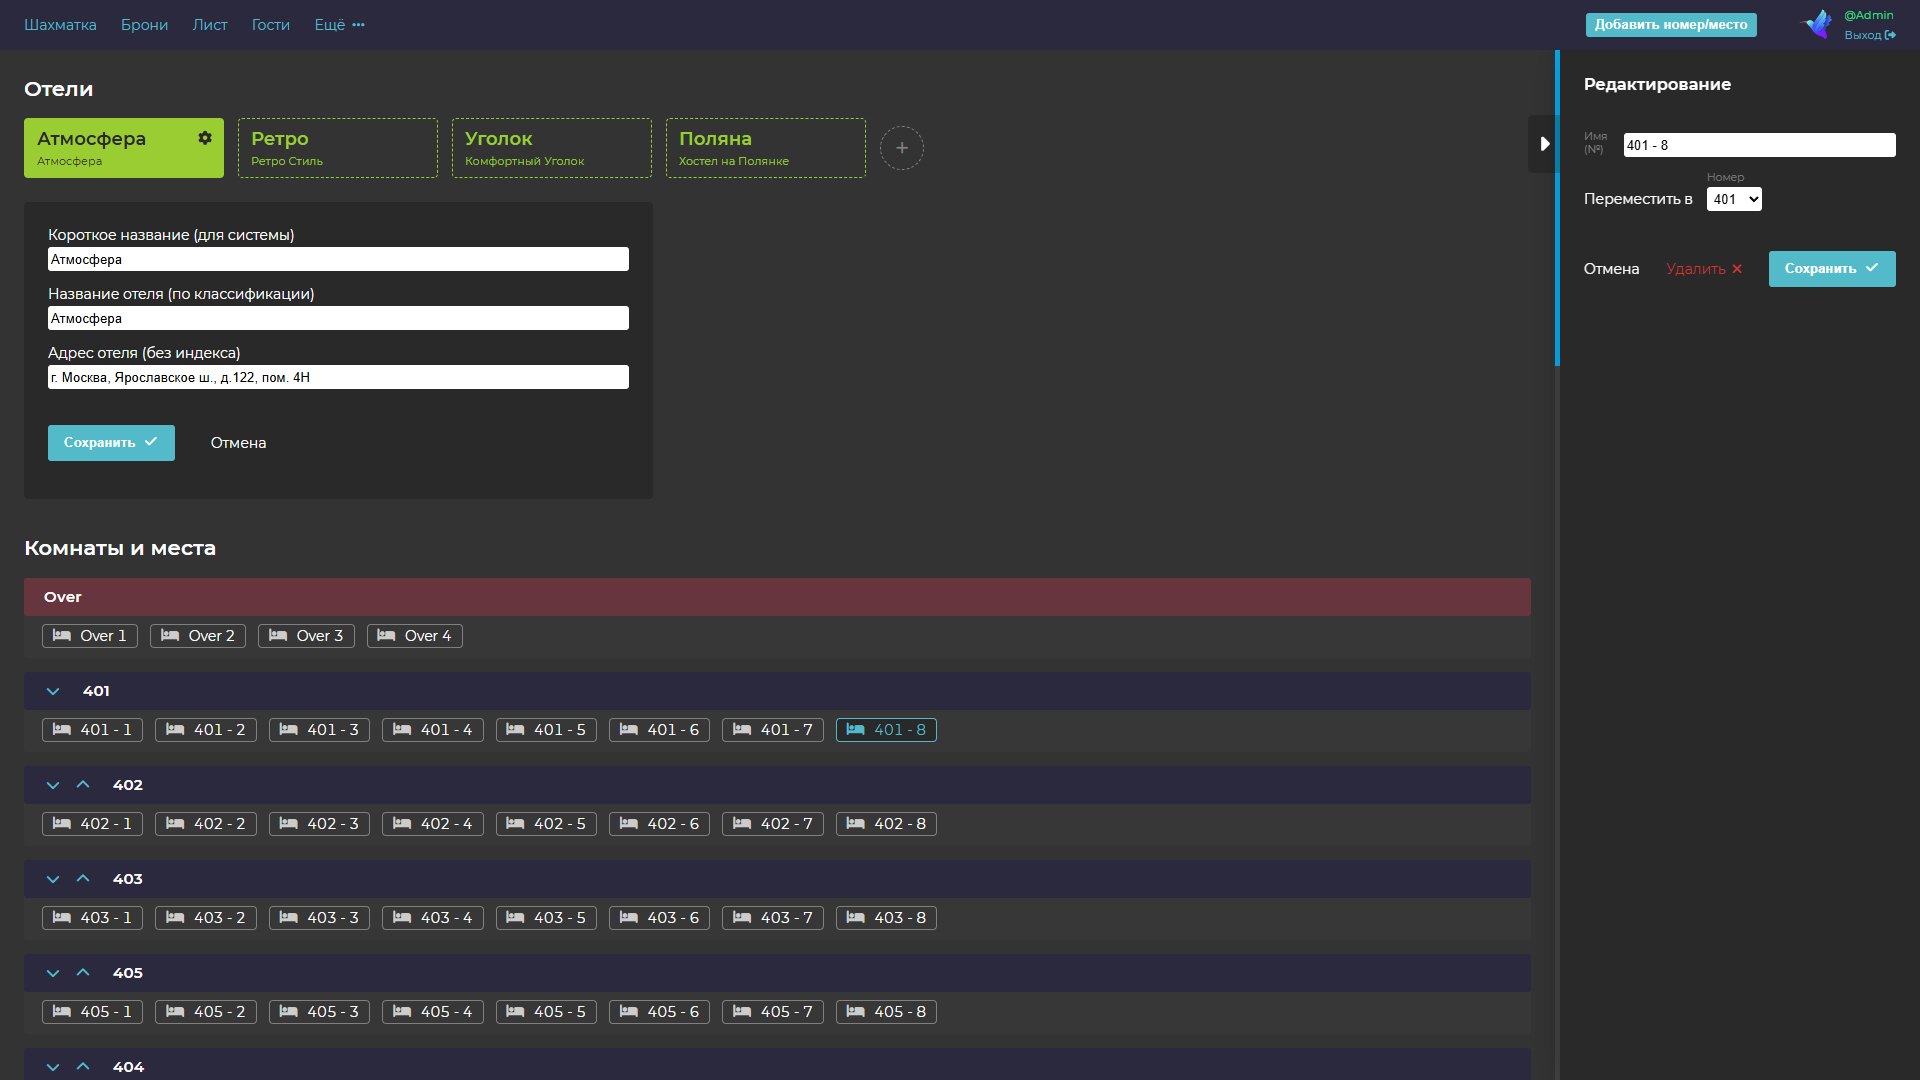The width and height of the screenshot is (1920, 1080).
Task: Select the Атмосфера hotel tab
Action: [x=124, y=148]
